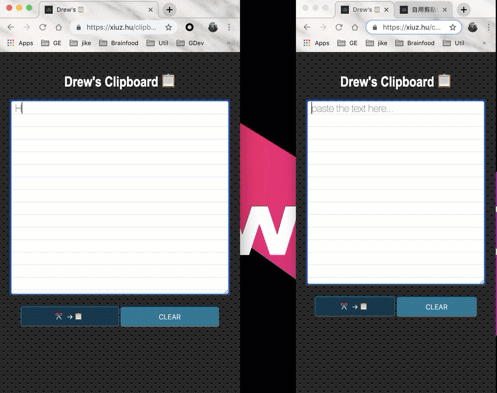Open the Brainfood bookmark folder in the right window
497x393 pixels.
click(415, 43)
